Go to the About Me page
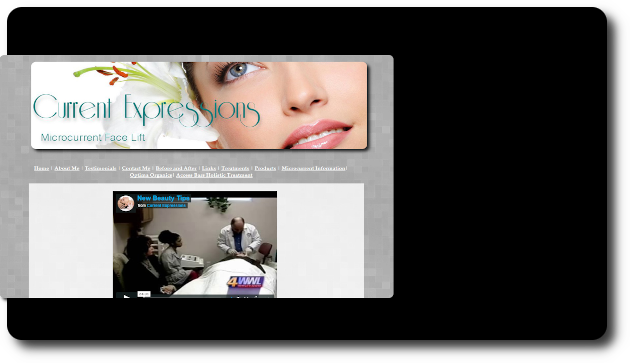 (67, 168)
